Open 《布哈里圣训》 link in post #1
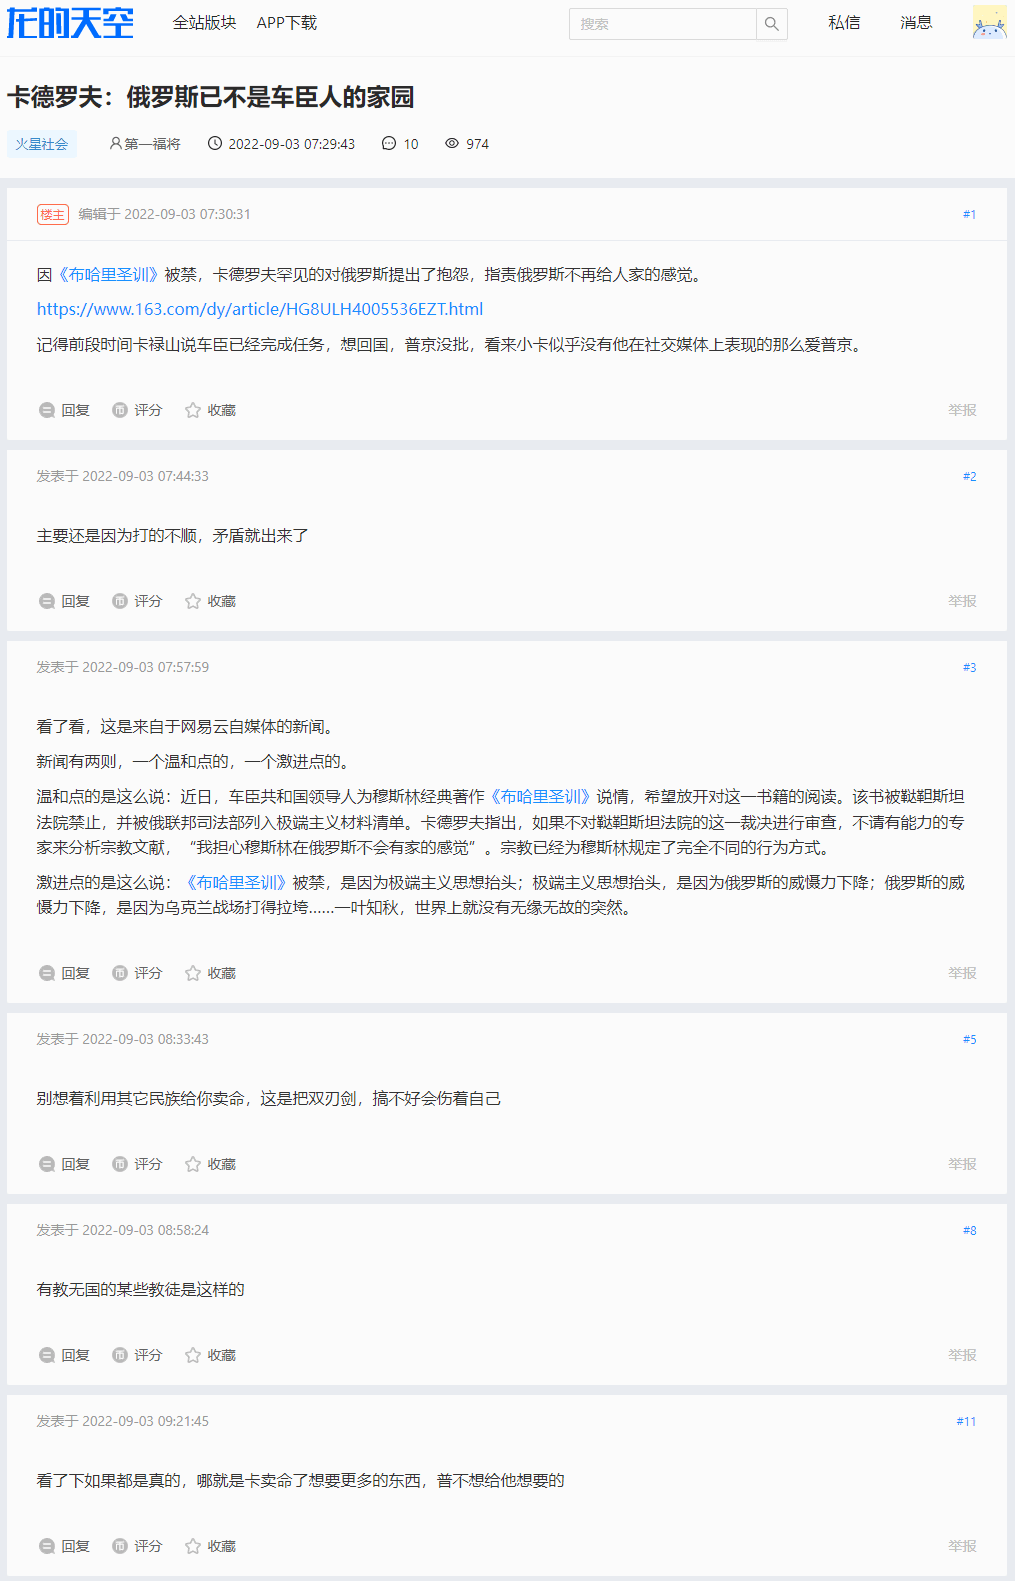 109,275
